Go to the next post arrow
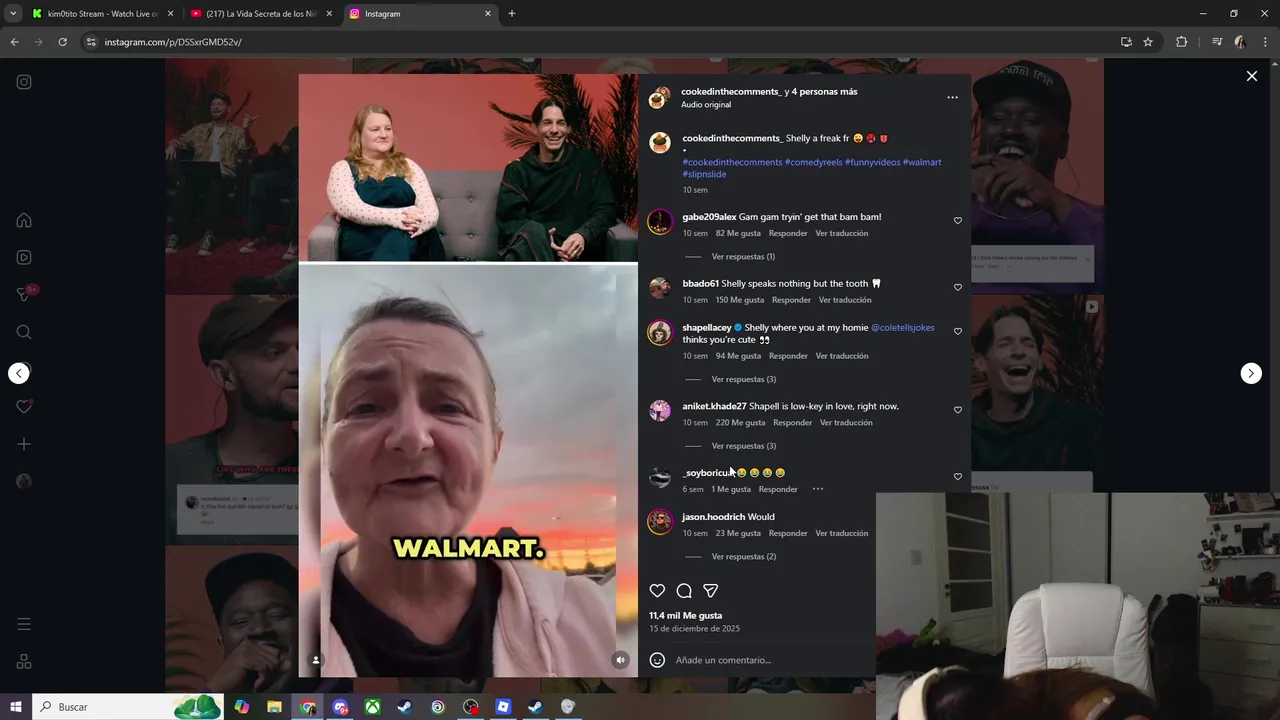Image resolution: width=1280 pixels, height=720 pixels. (x=1251, y=373)
